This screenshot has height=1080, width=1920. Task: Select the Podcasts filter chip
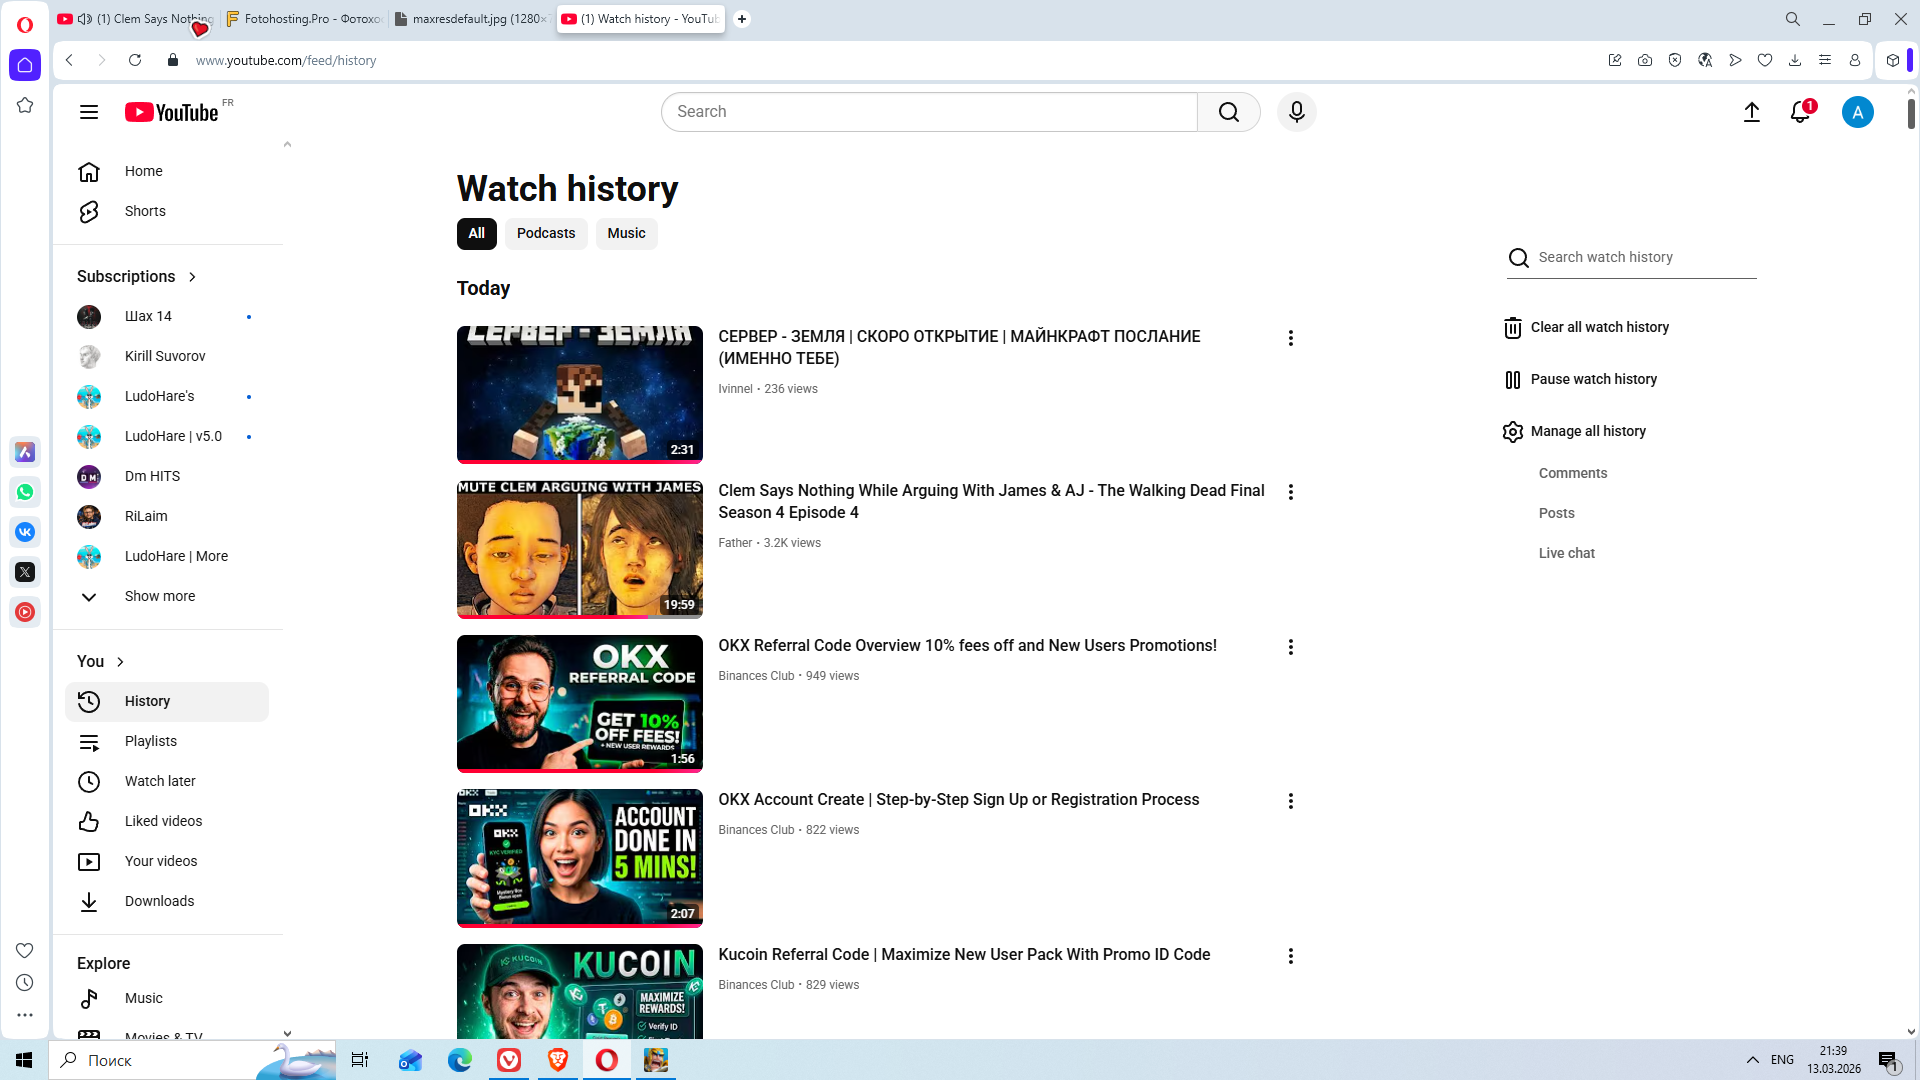[545, 233]
